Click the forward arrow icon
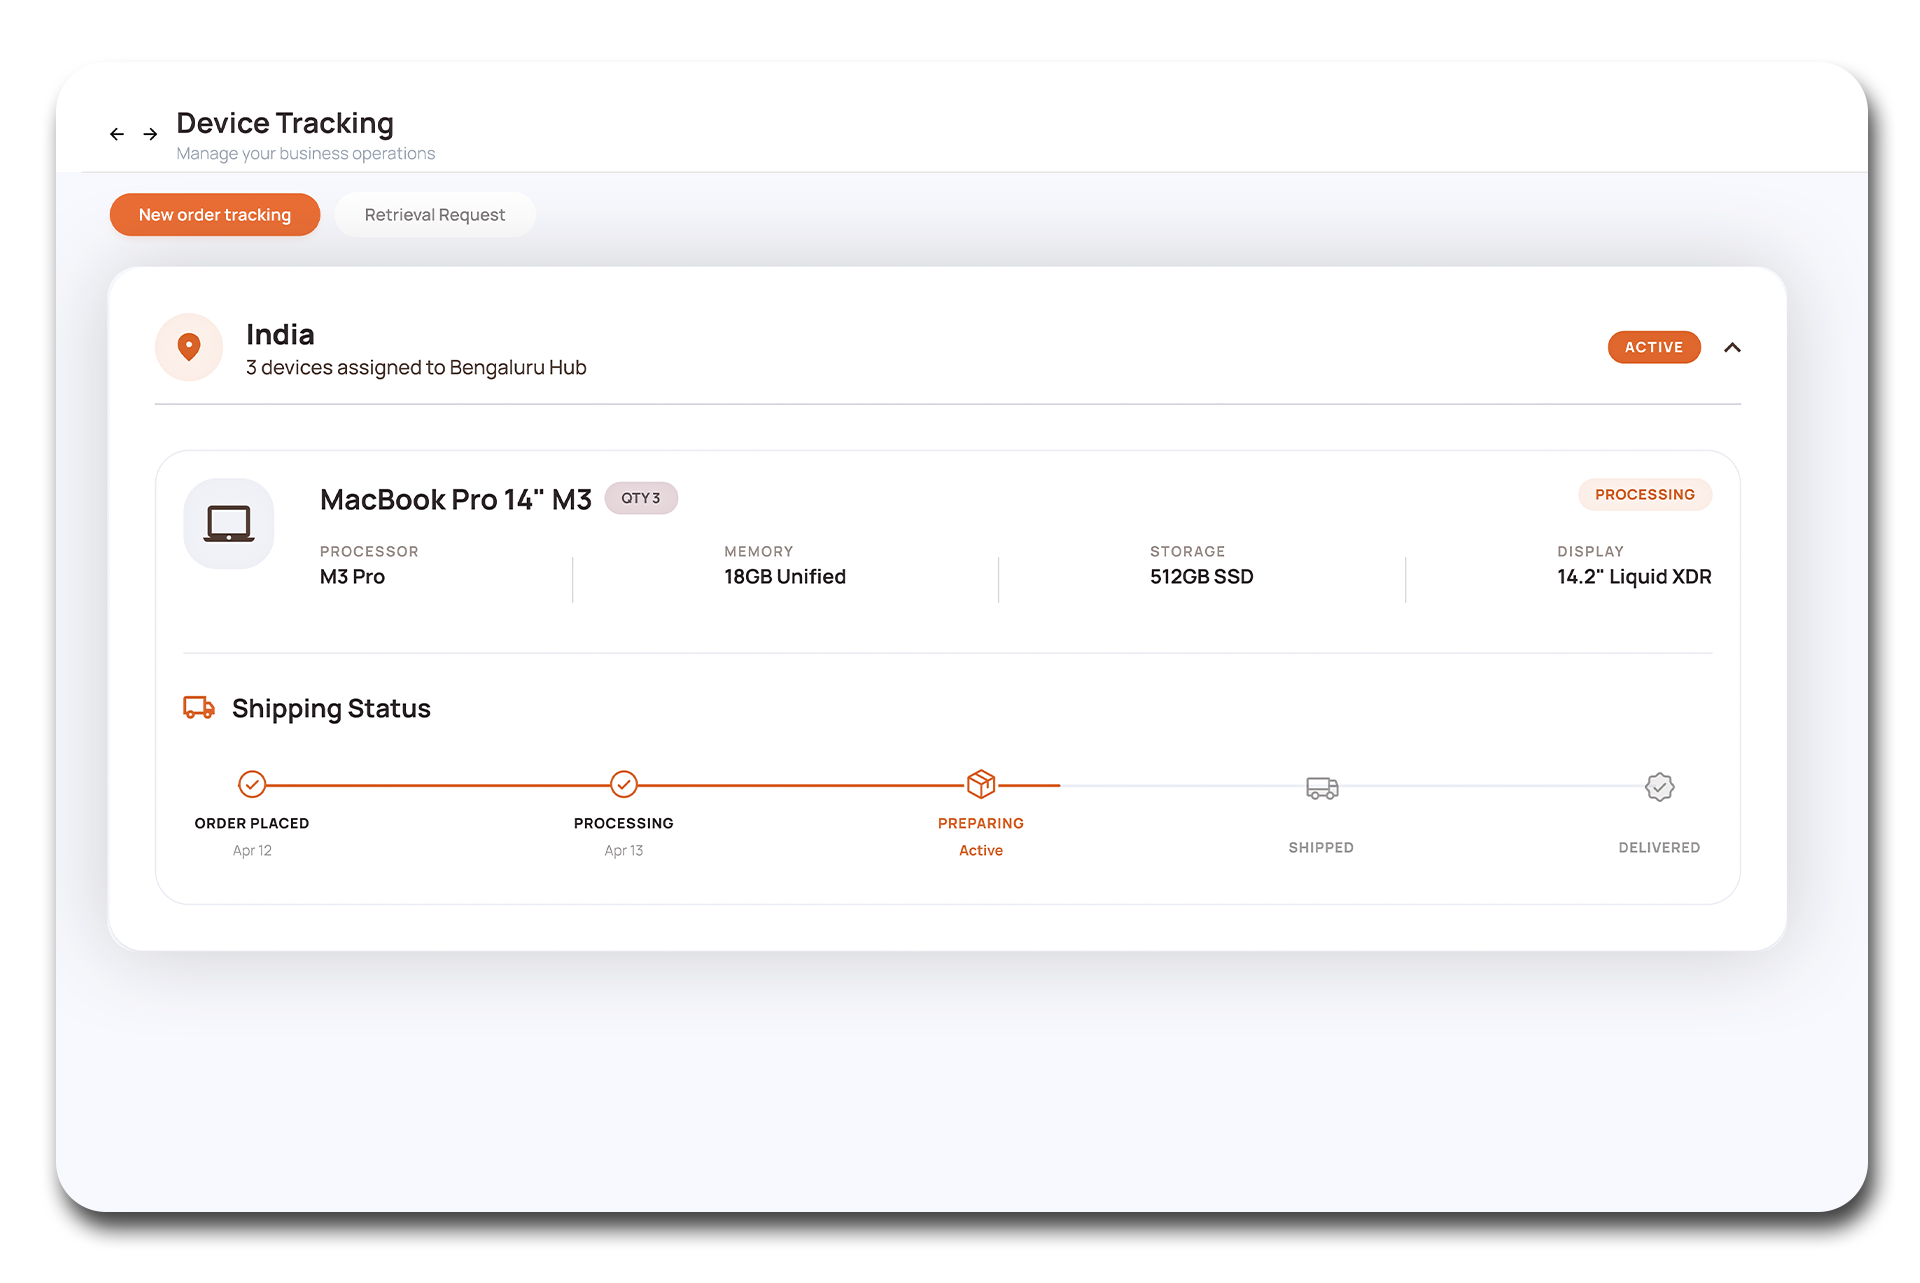The image size is (1920, 1283). coord(150,134)
